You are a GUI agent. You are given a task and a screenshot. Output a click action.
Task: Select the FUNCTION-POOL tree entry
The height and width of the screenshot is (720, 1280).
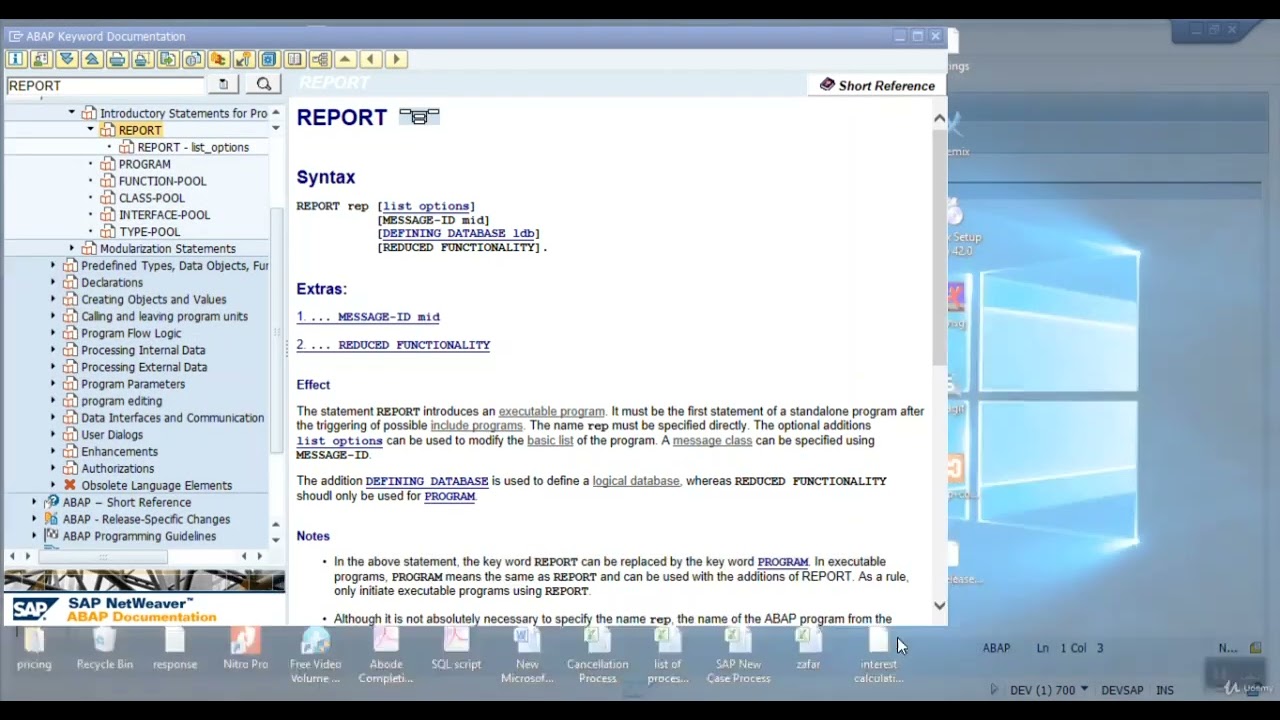coord(162,181)
